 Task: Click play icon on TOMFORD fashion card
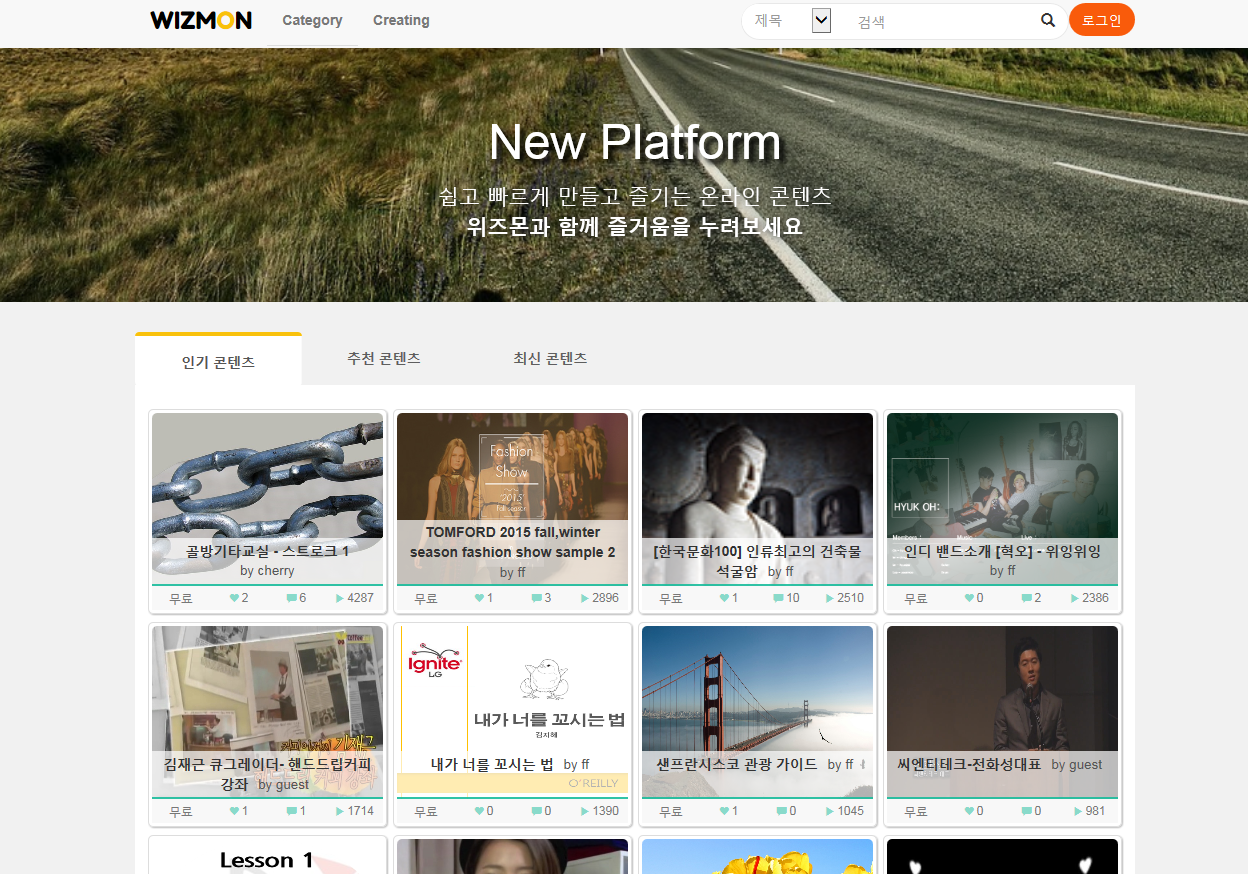coord(586,598)
